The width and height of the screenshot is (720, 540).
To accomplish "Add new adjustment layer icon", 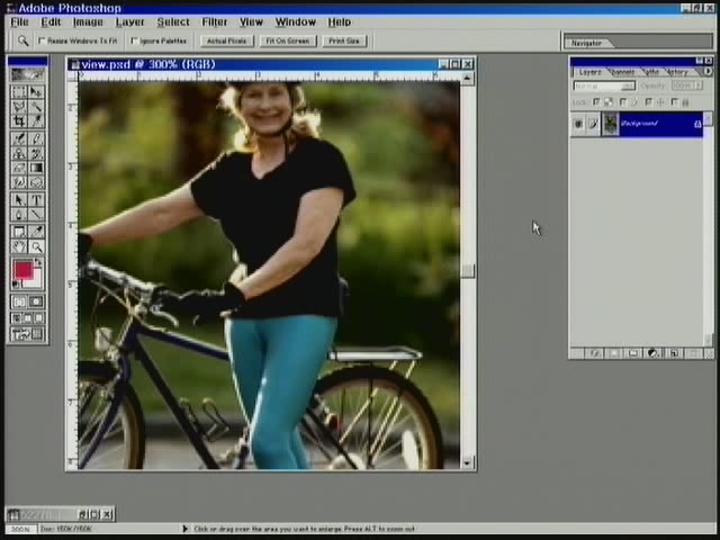I will (653, 353).
